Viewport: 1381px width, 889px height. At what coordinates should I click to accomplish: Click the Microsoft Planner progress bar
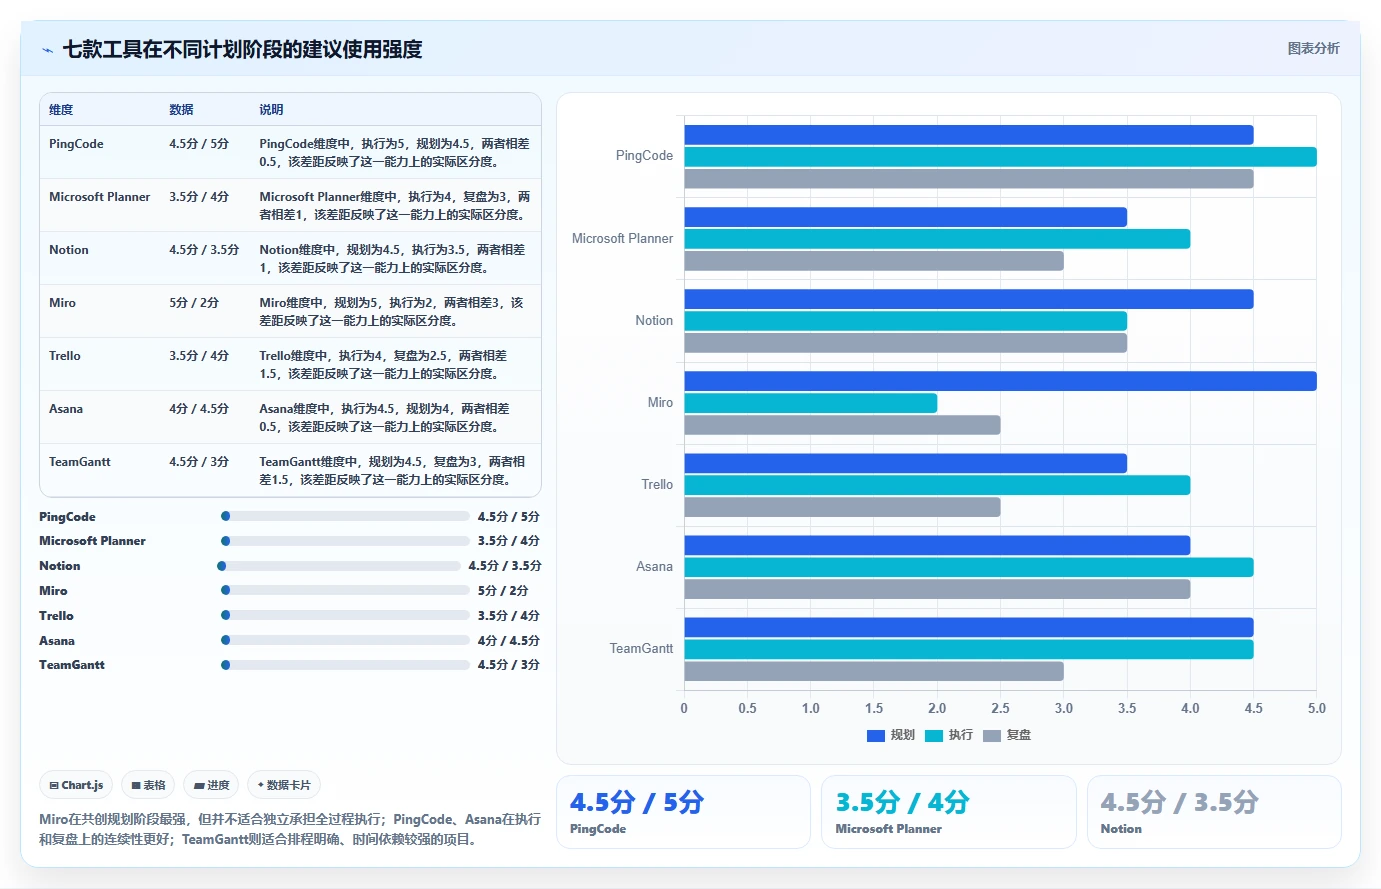coord(345,541)
